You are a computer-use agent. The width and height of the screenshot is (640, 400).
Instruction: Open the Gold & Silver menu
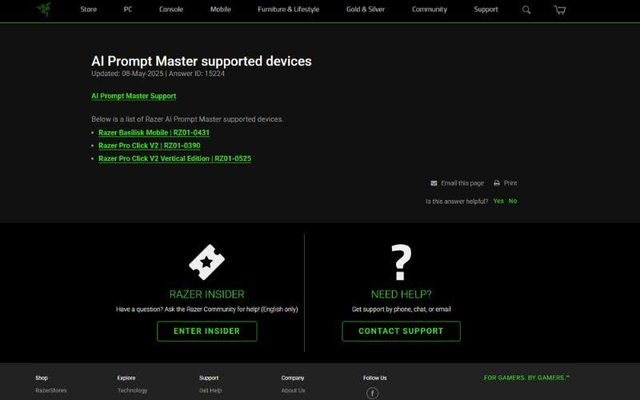[365, 9]
